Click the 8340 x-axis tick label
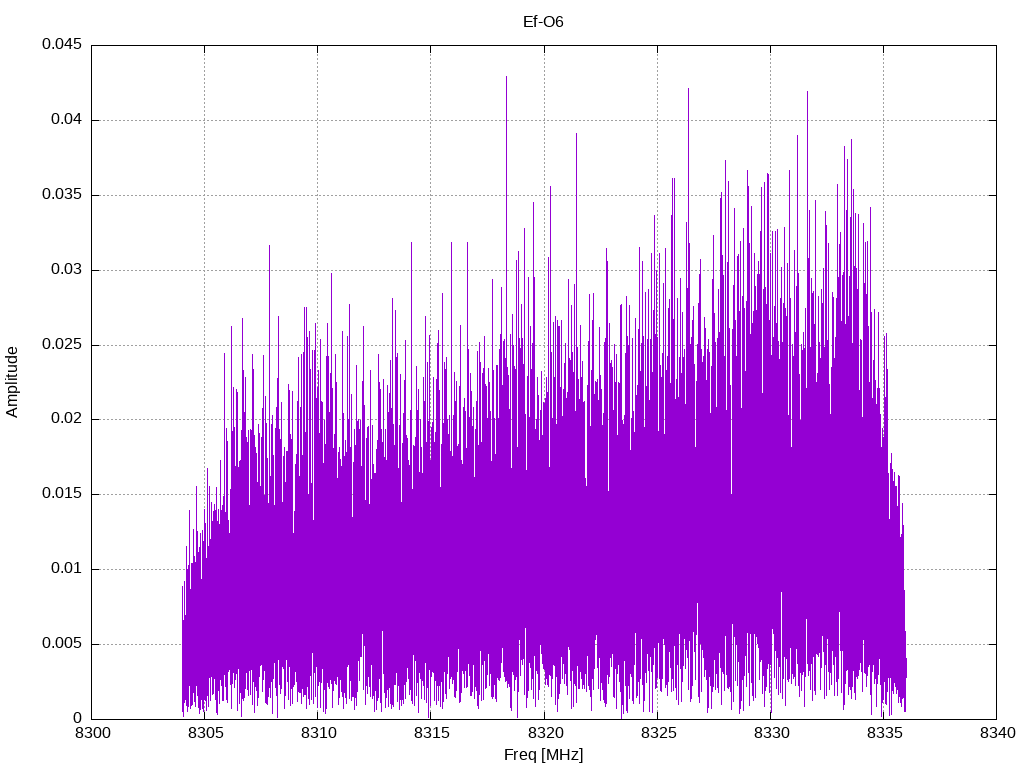 [x=997, y=733]
